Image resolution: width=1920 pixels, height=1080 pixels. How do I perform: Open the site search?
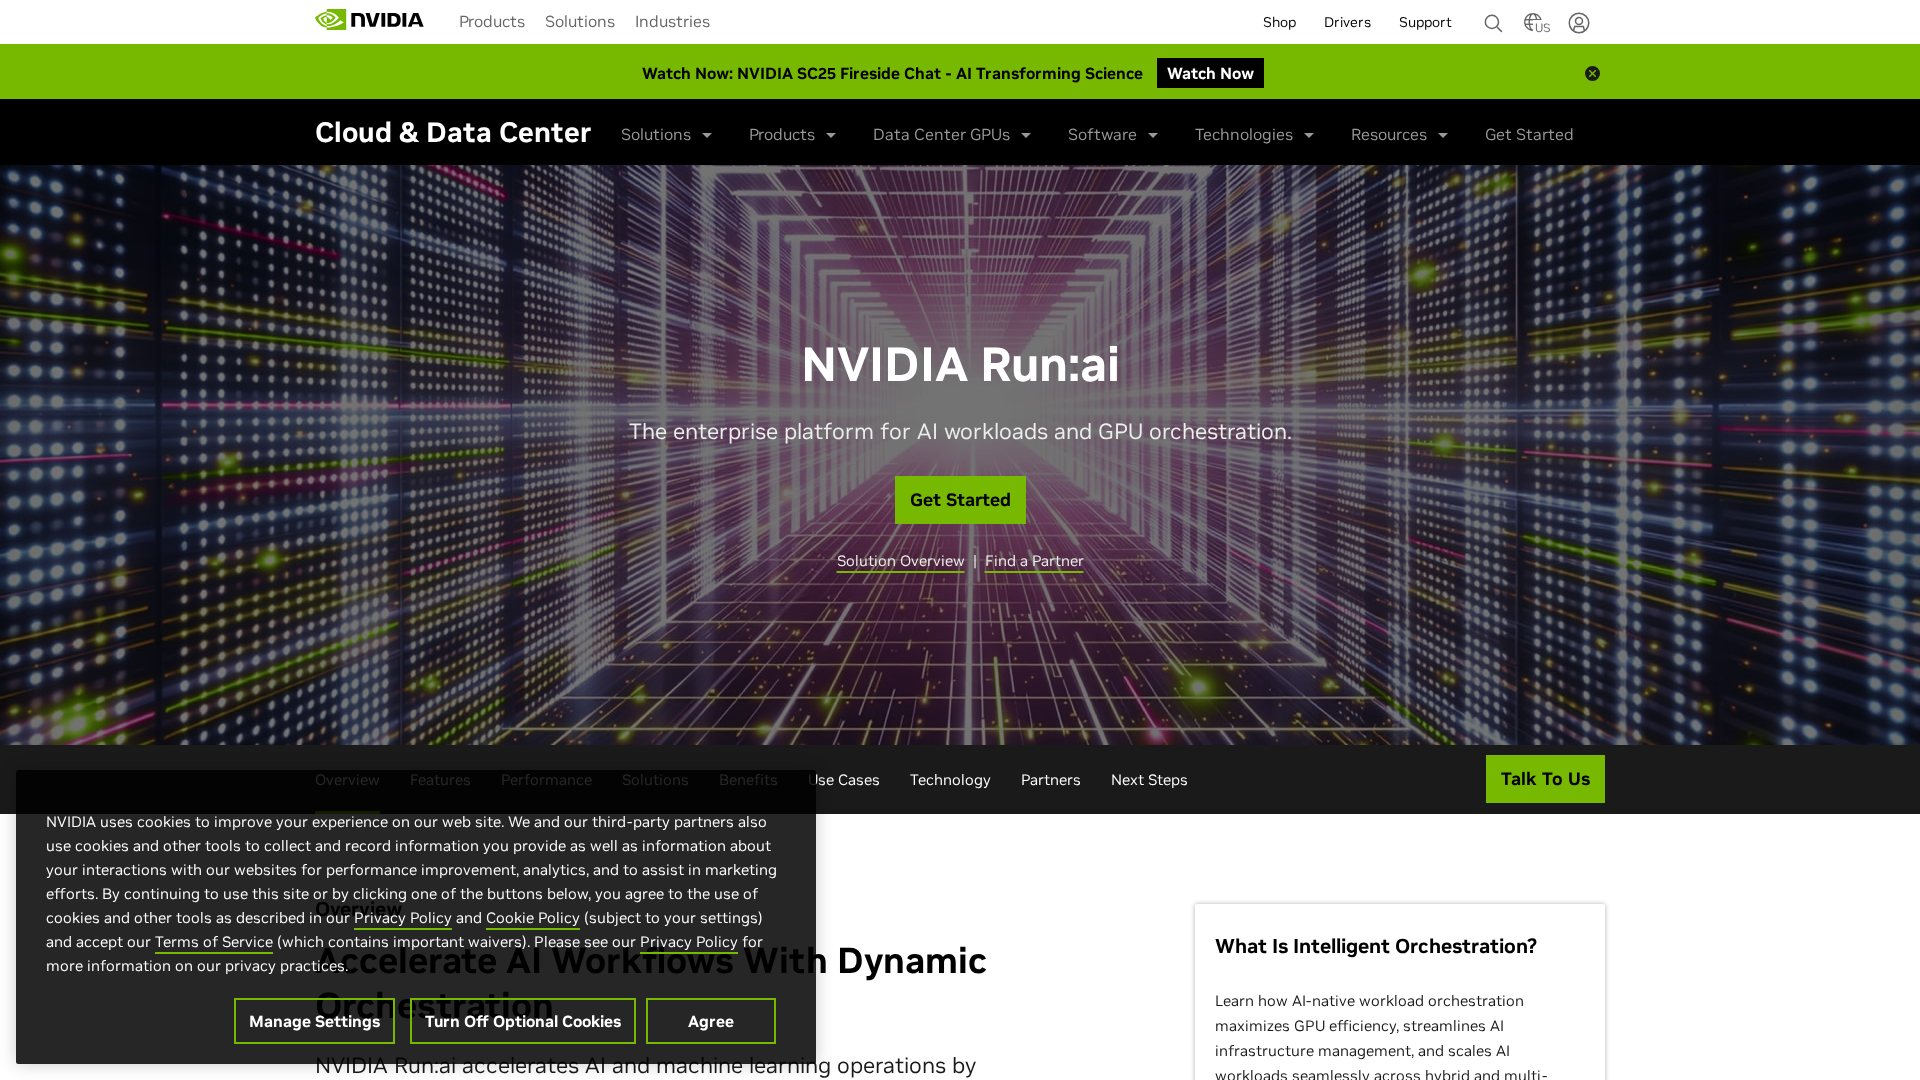click(x=1492, y=22)
